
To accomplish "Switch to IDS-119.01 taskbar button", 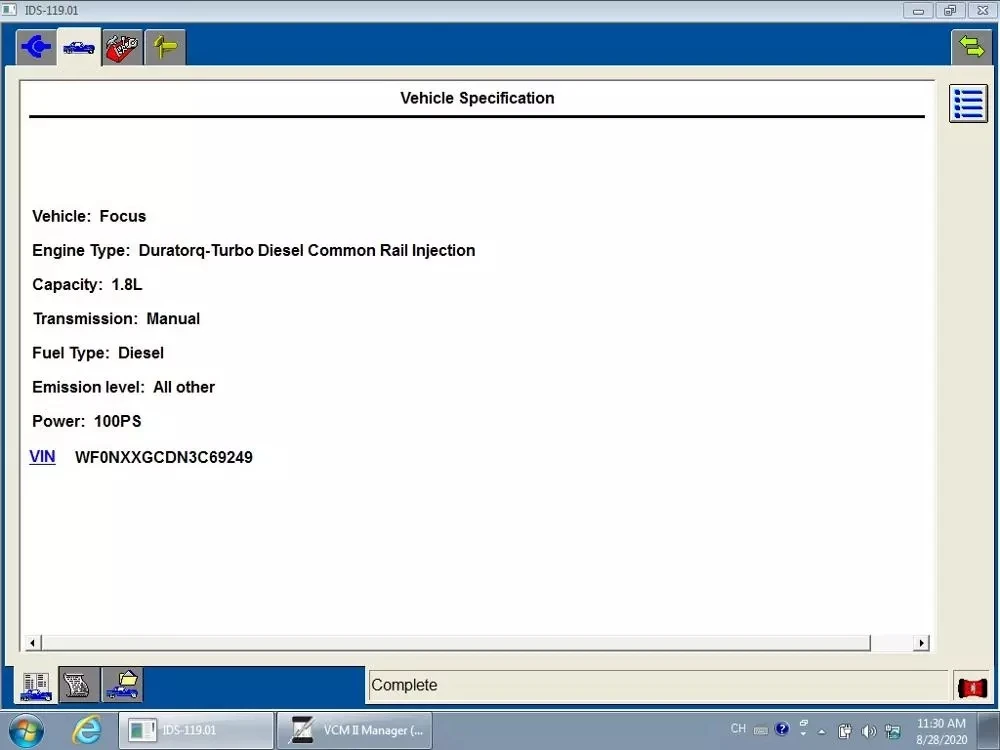I will [x=195, y=730].
